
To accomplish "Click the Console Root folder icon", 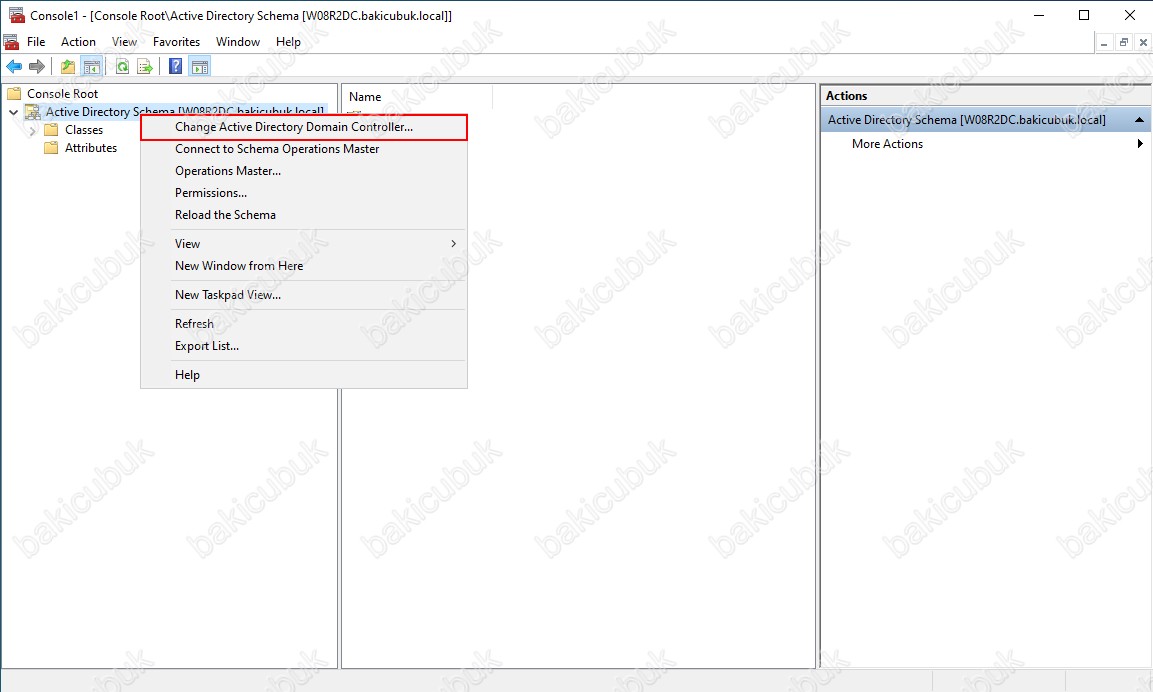I will pos(14,93).
